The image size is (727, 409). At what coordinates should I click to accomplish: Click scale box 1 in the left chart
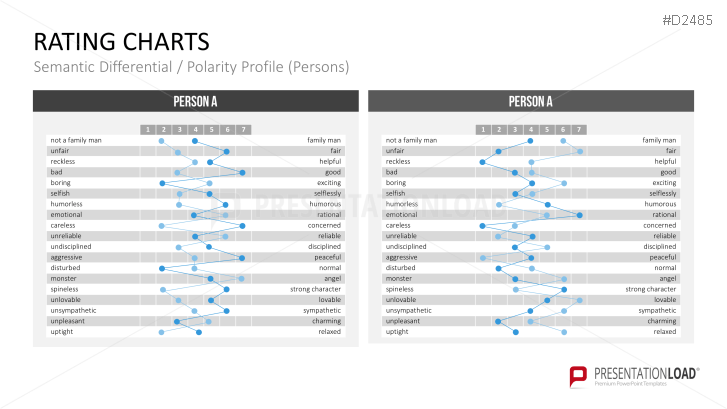click(146, 129)
